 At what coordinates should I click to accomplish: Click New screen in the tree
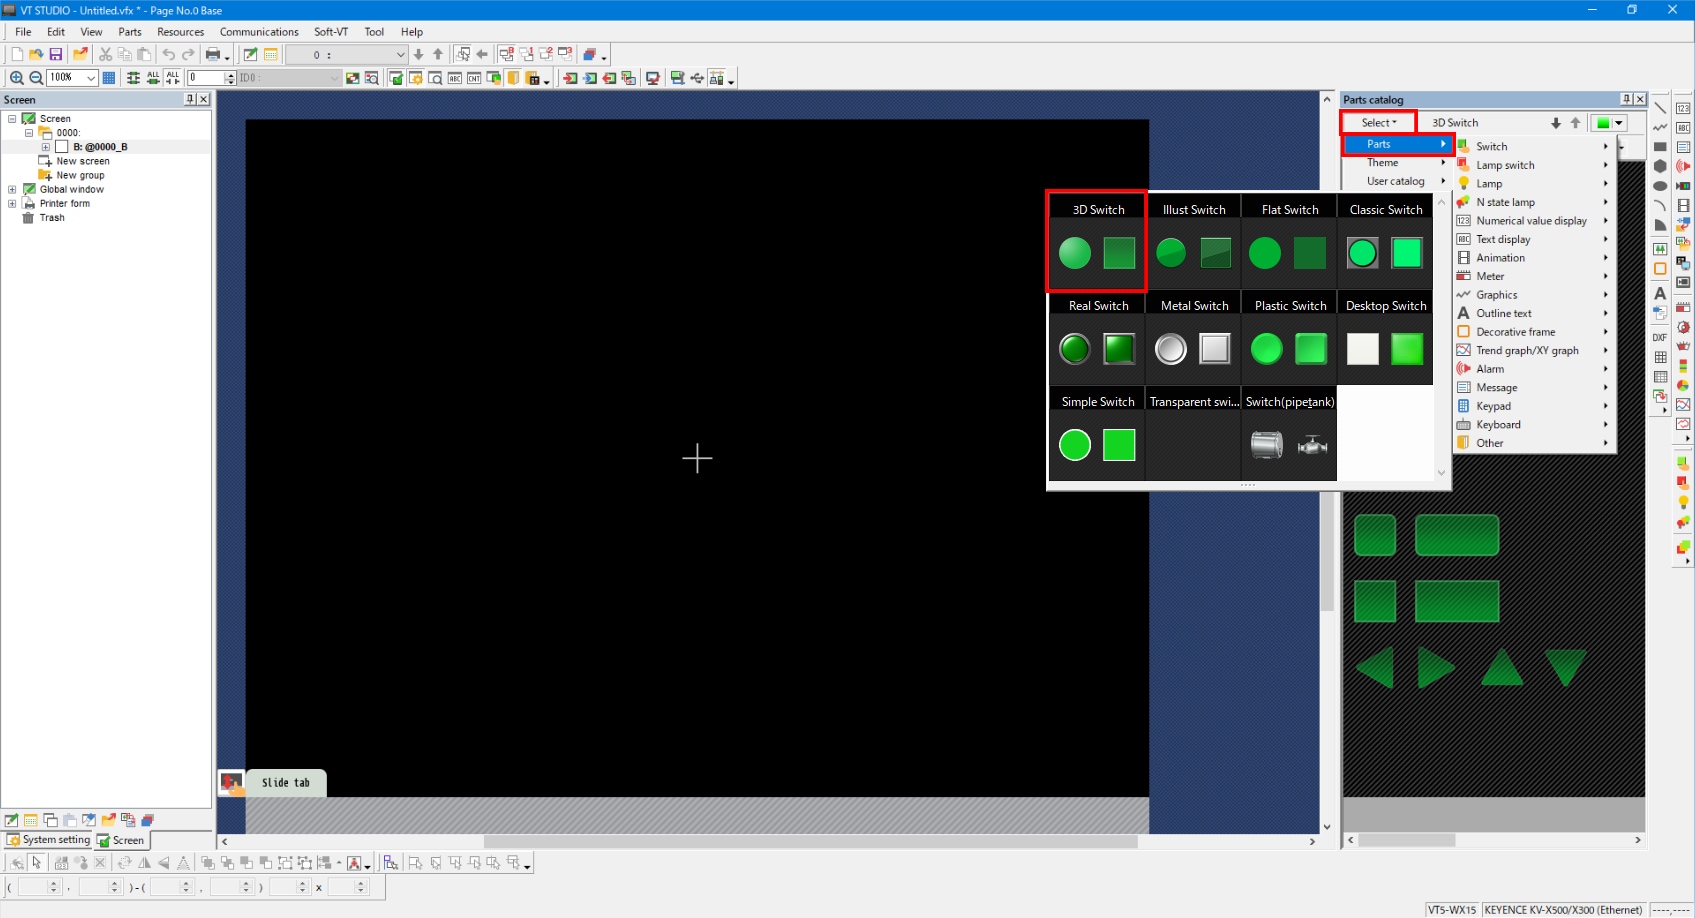(x=83, y=161)
